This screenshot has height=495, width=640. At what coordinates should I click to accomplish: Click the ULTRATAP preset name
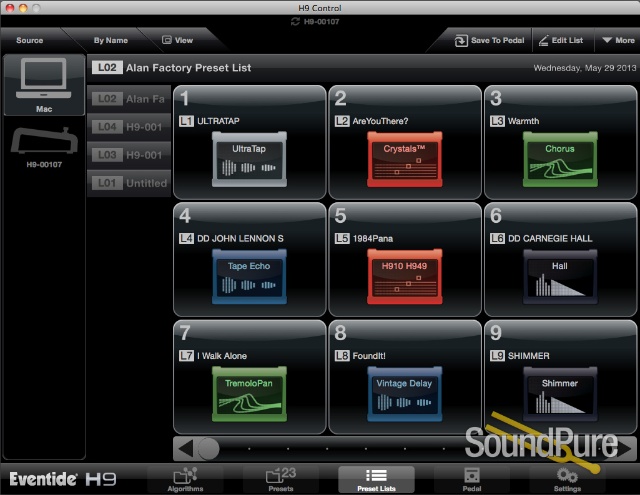coord(218,121)
